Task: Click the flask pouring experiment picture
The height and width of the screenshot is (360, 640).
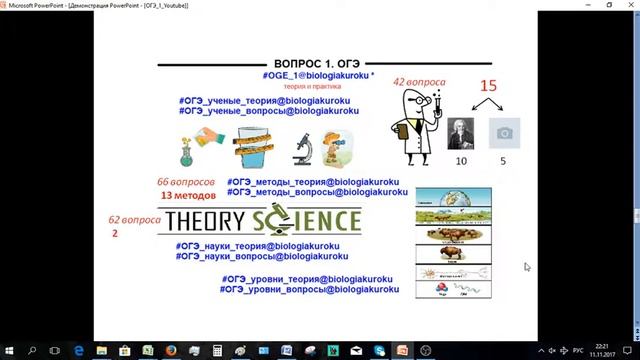Action: 202,147
